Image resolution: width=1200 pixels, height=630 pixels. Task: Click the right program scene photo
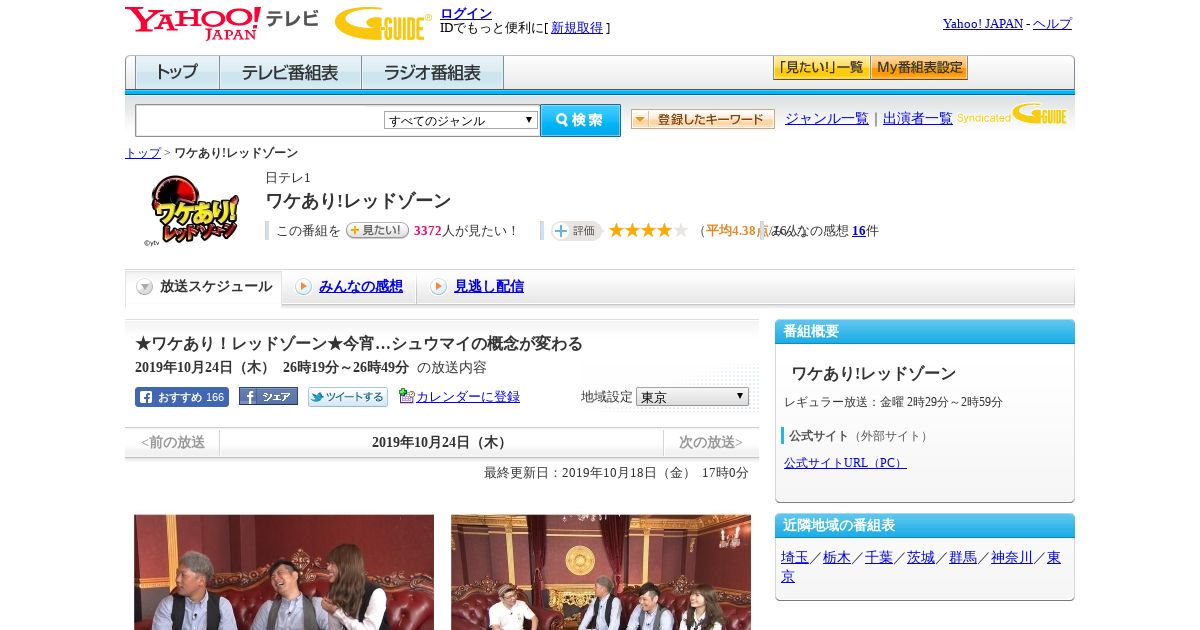point(601,572)
